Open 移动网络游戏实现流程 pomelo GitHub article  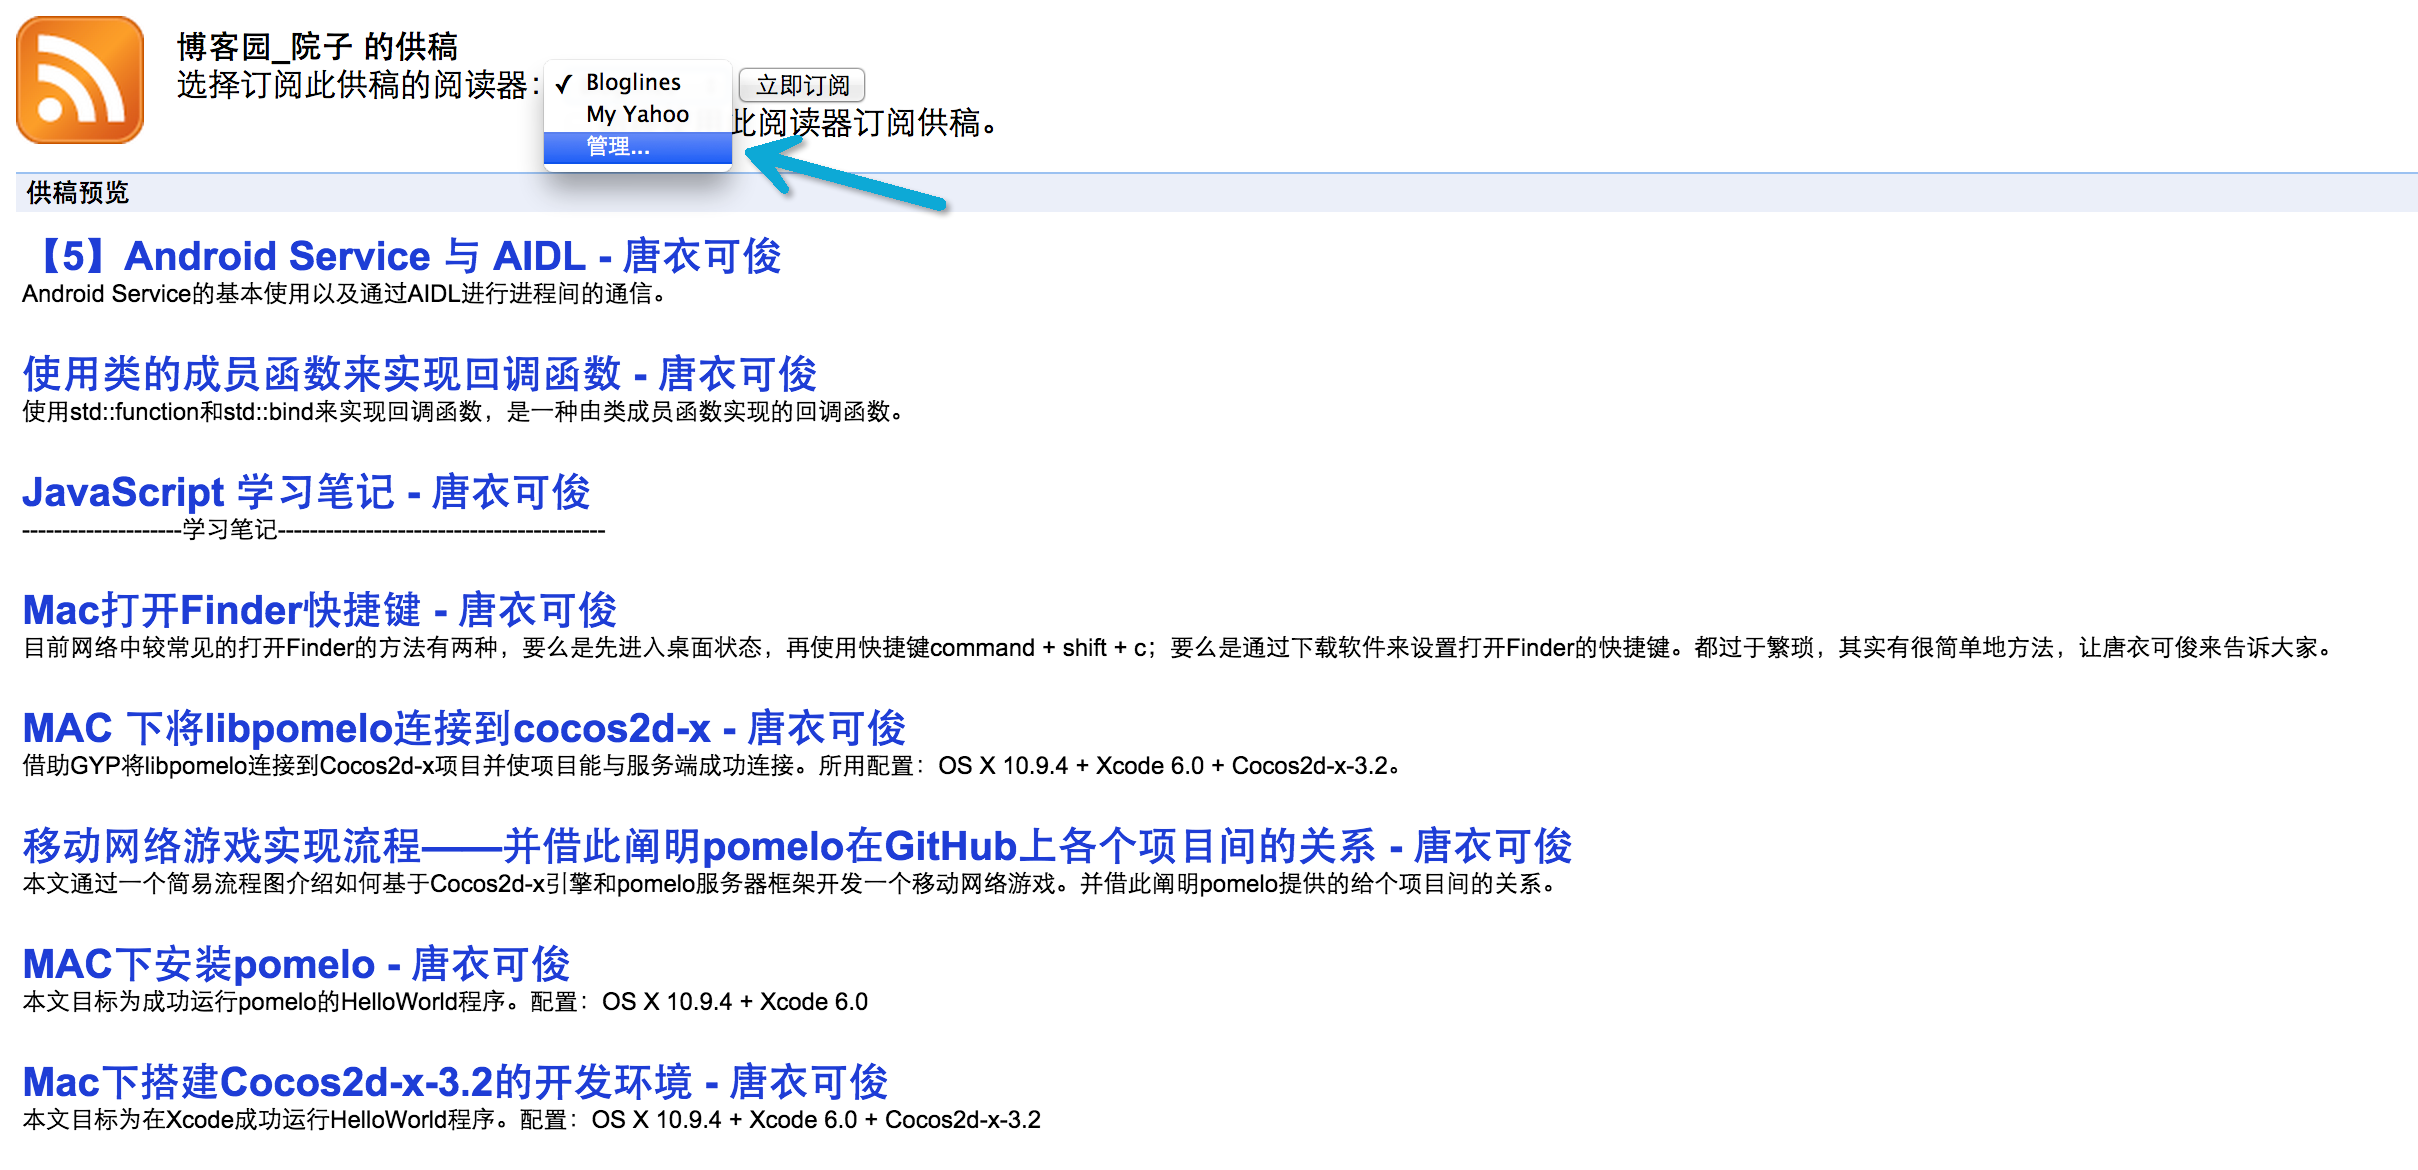(x=797, y=846)
